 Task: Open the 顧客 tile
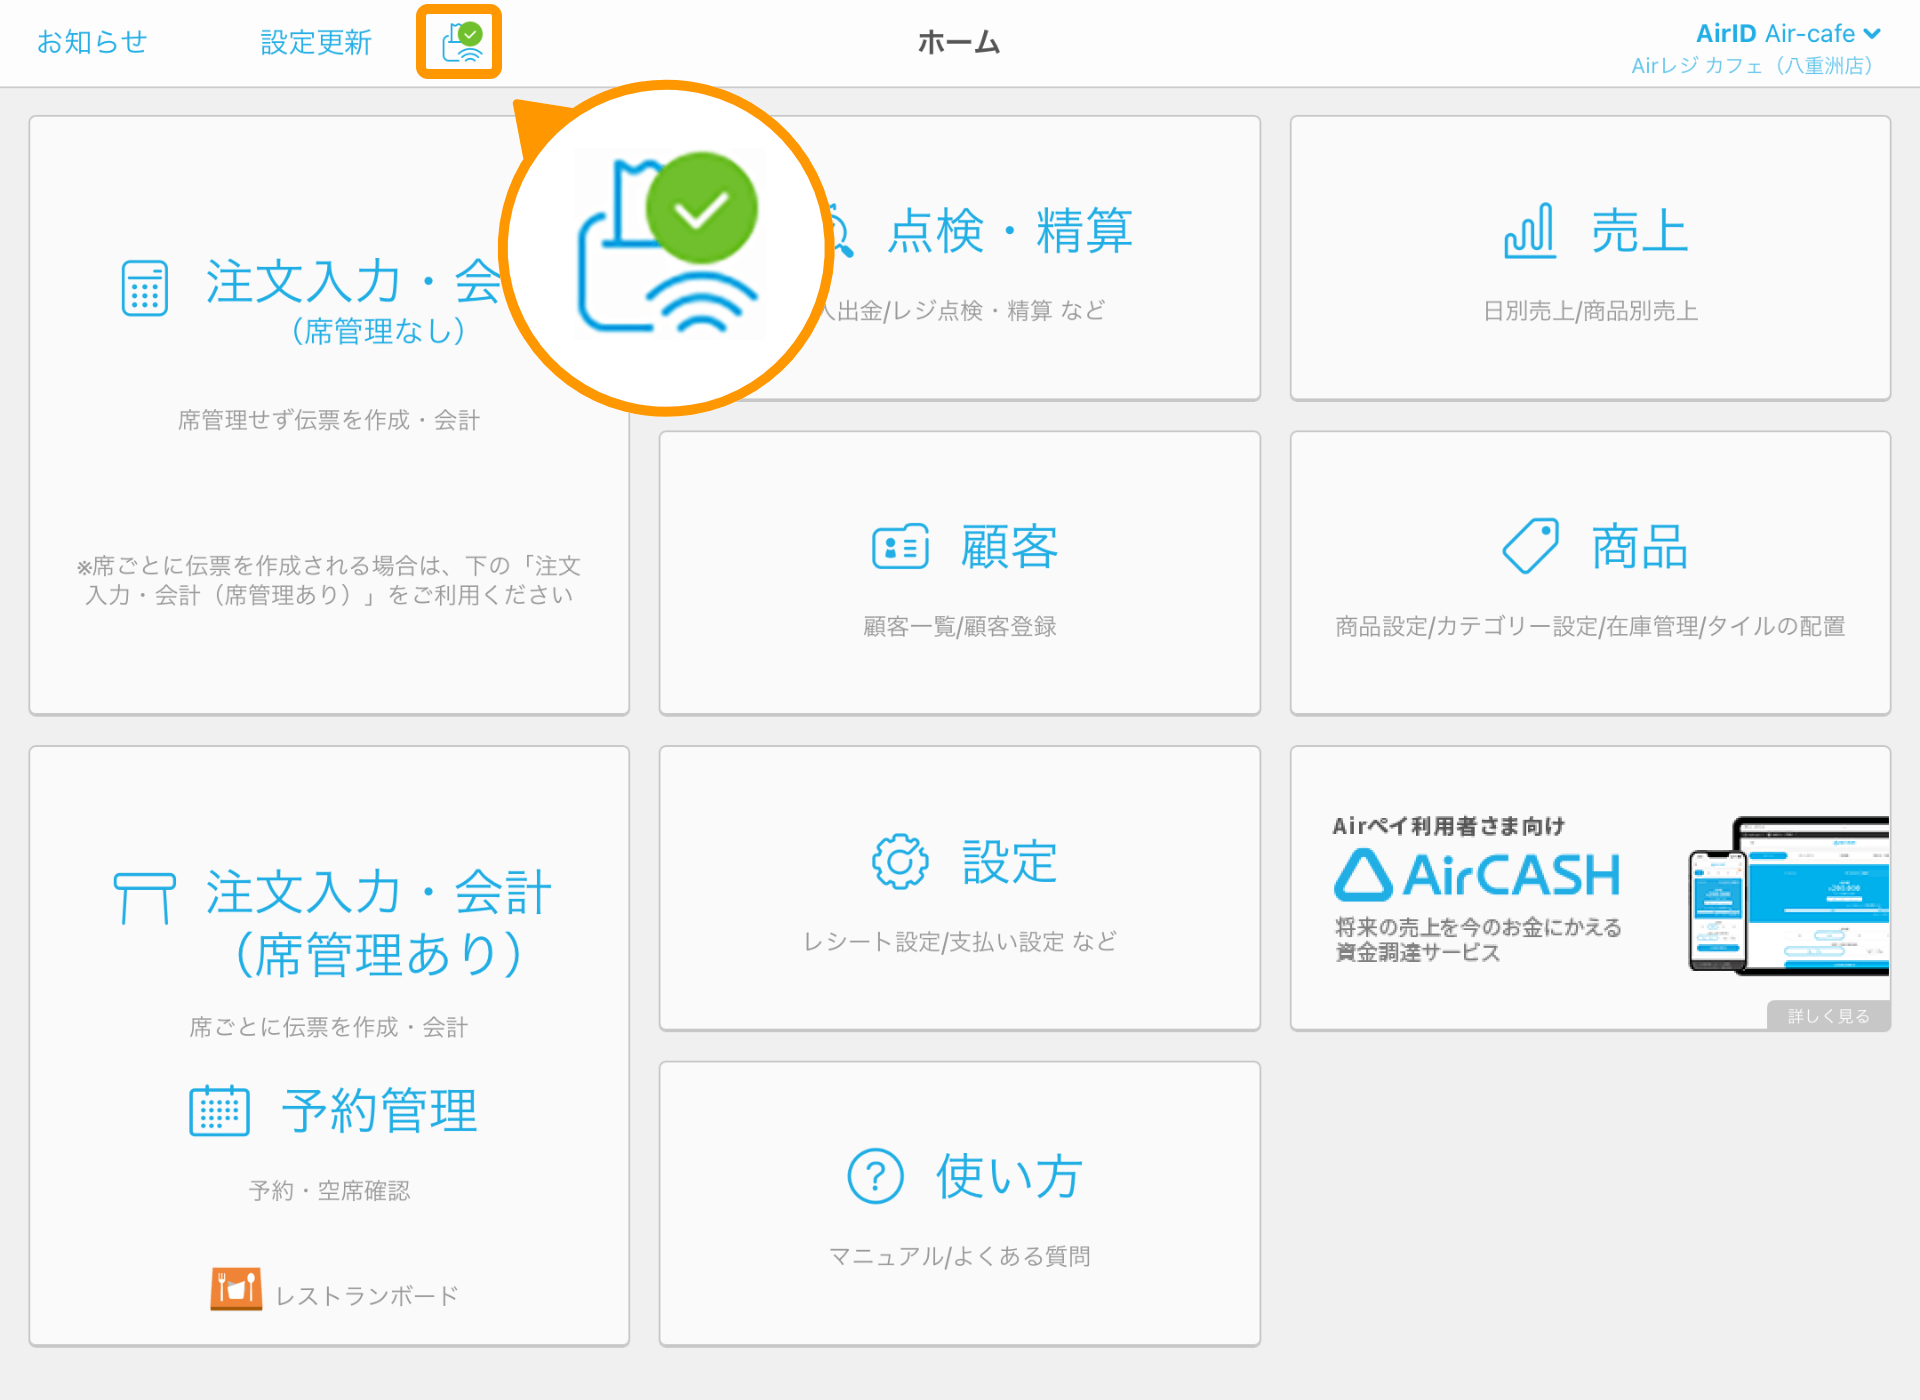tap(959, 572)
